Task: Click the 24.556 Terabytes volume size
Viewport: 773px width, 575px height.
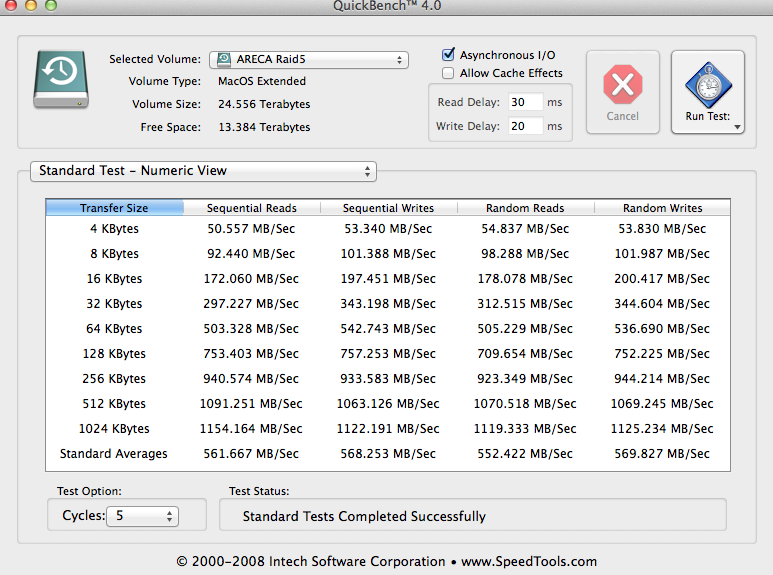Action: (264, 105)
